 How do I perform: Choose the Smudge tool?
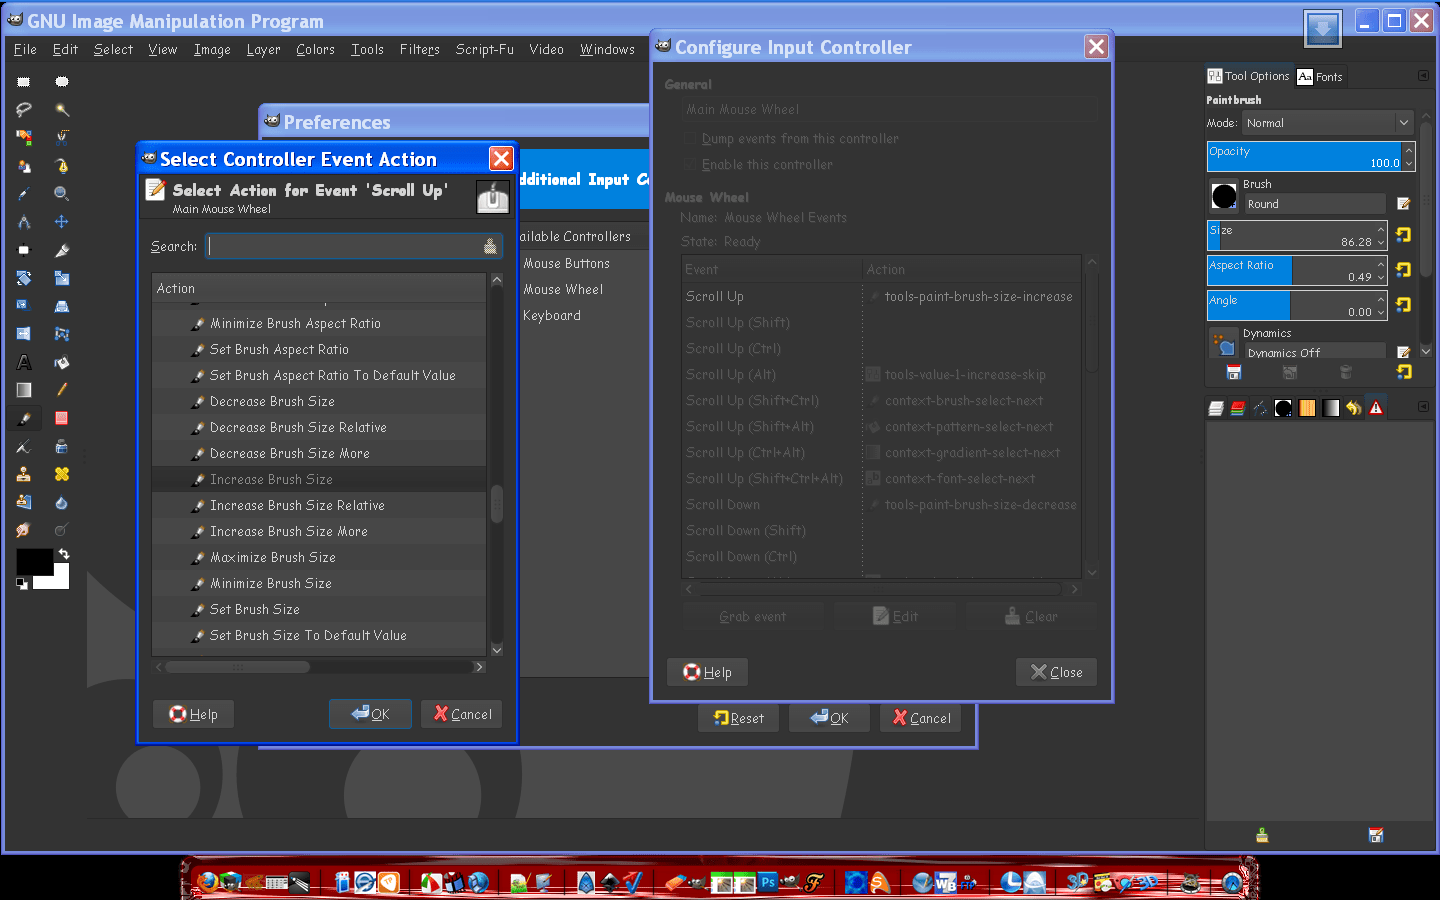(24, 530)
